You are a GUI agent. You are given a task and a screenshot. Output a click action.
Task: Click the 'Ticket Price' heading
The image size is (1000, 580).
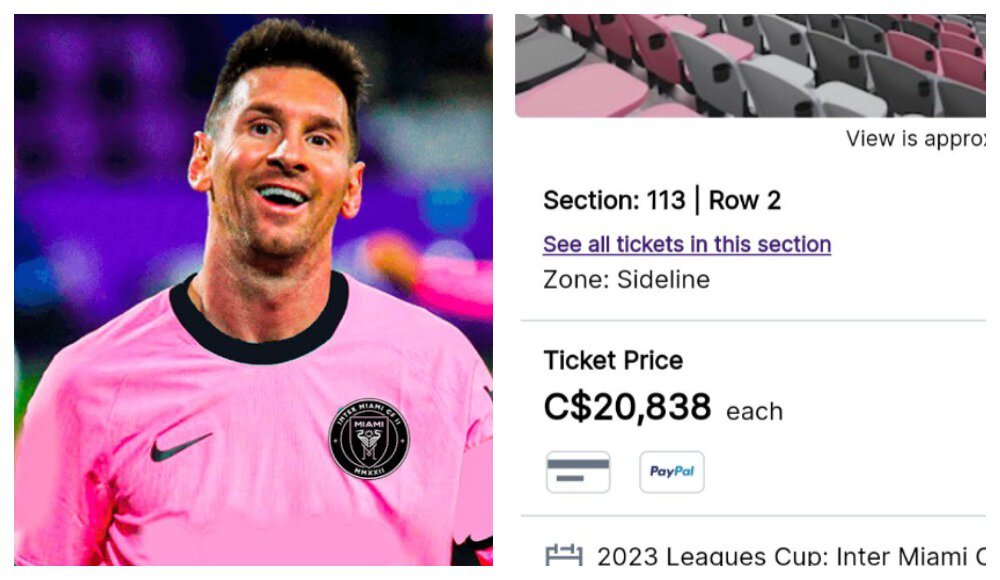point(613,360)
